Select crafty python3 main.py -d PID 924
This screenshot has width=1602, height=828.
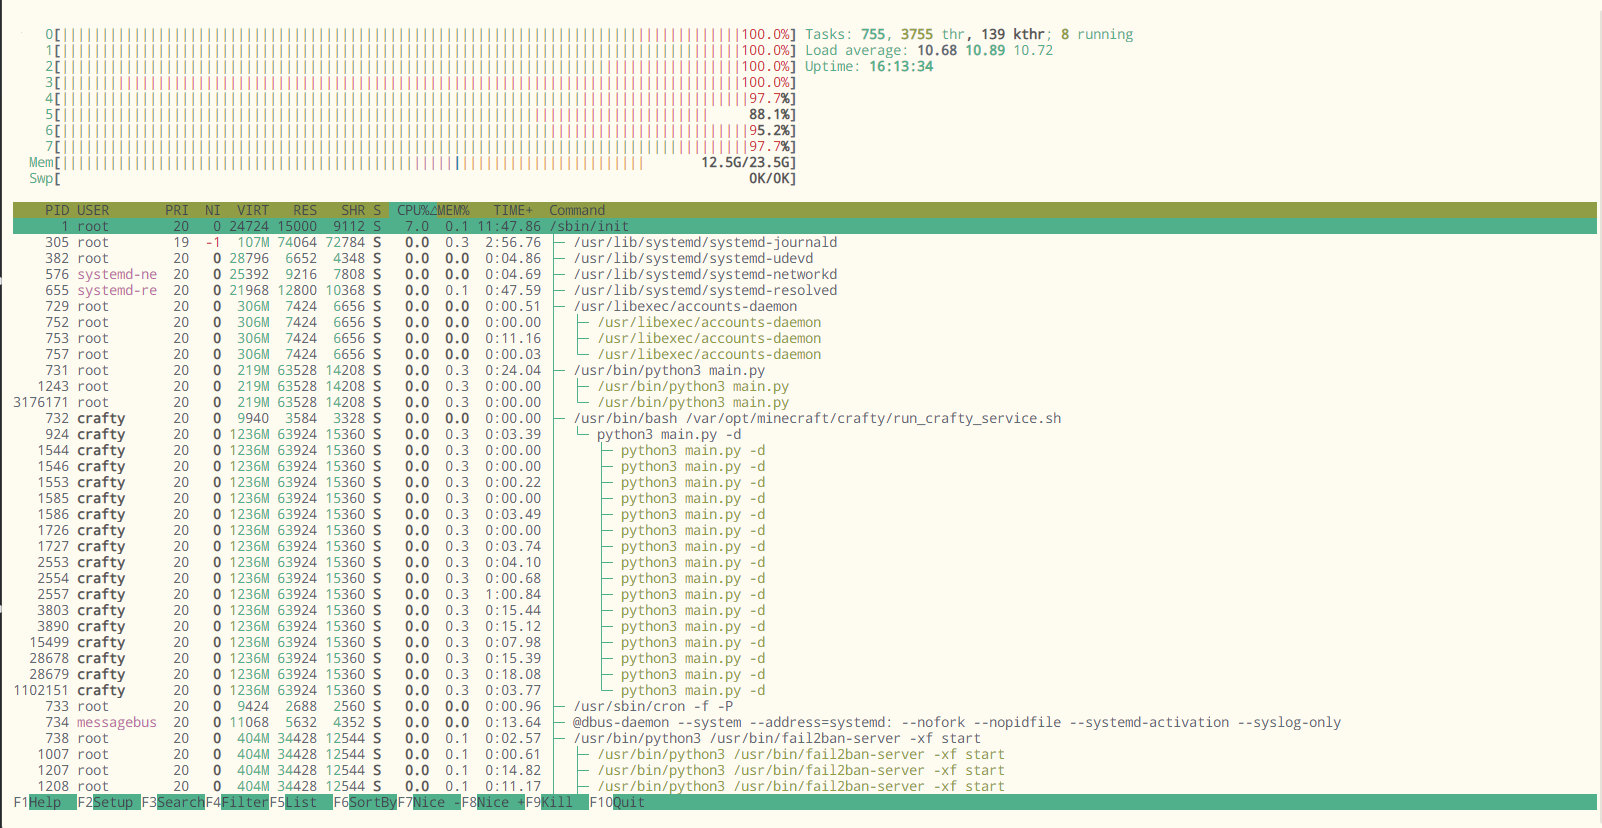[804, 434]
